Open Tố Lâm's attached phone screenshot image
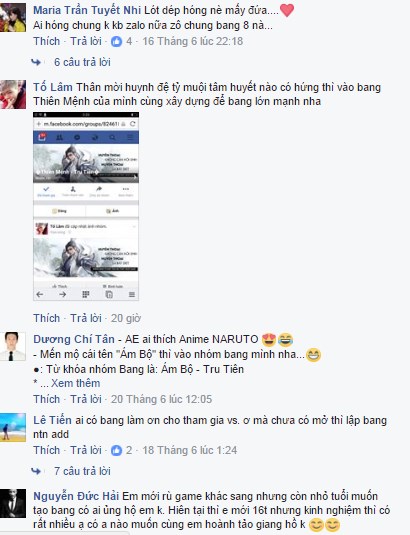The width and height of the screenshot is (410, 535). click(86, 206)
